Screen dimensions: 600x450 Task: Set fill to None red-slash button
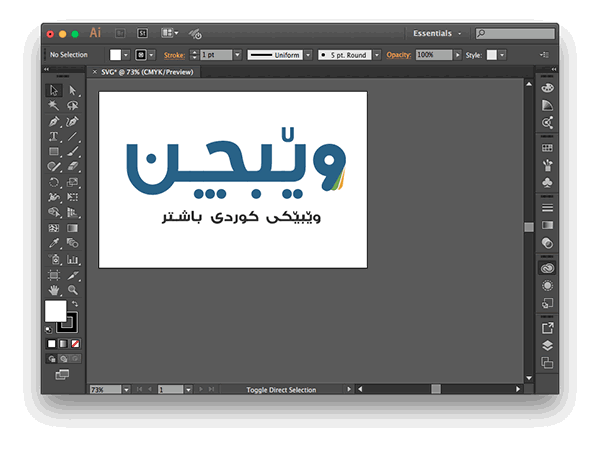click(75, 344)
